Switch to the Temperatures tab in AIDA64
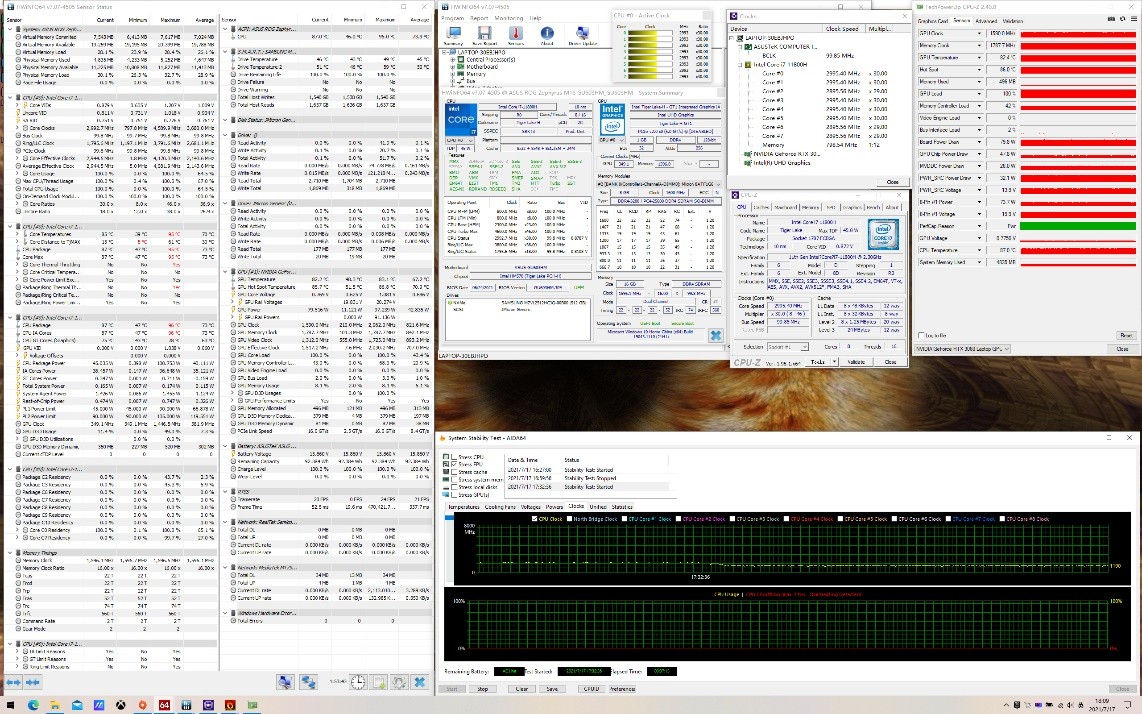Image resolution: width=1142 pixels, height=714 pixels. (x=464, y=507)
